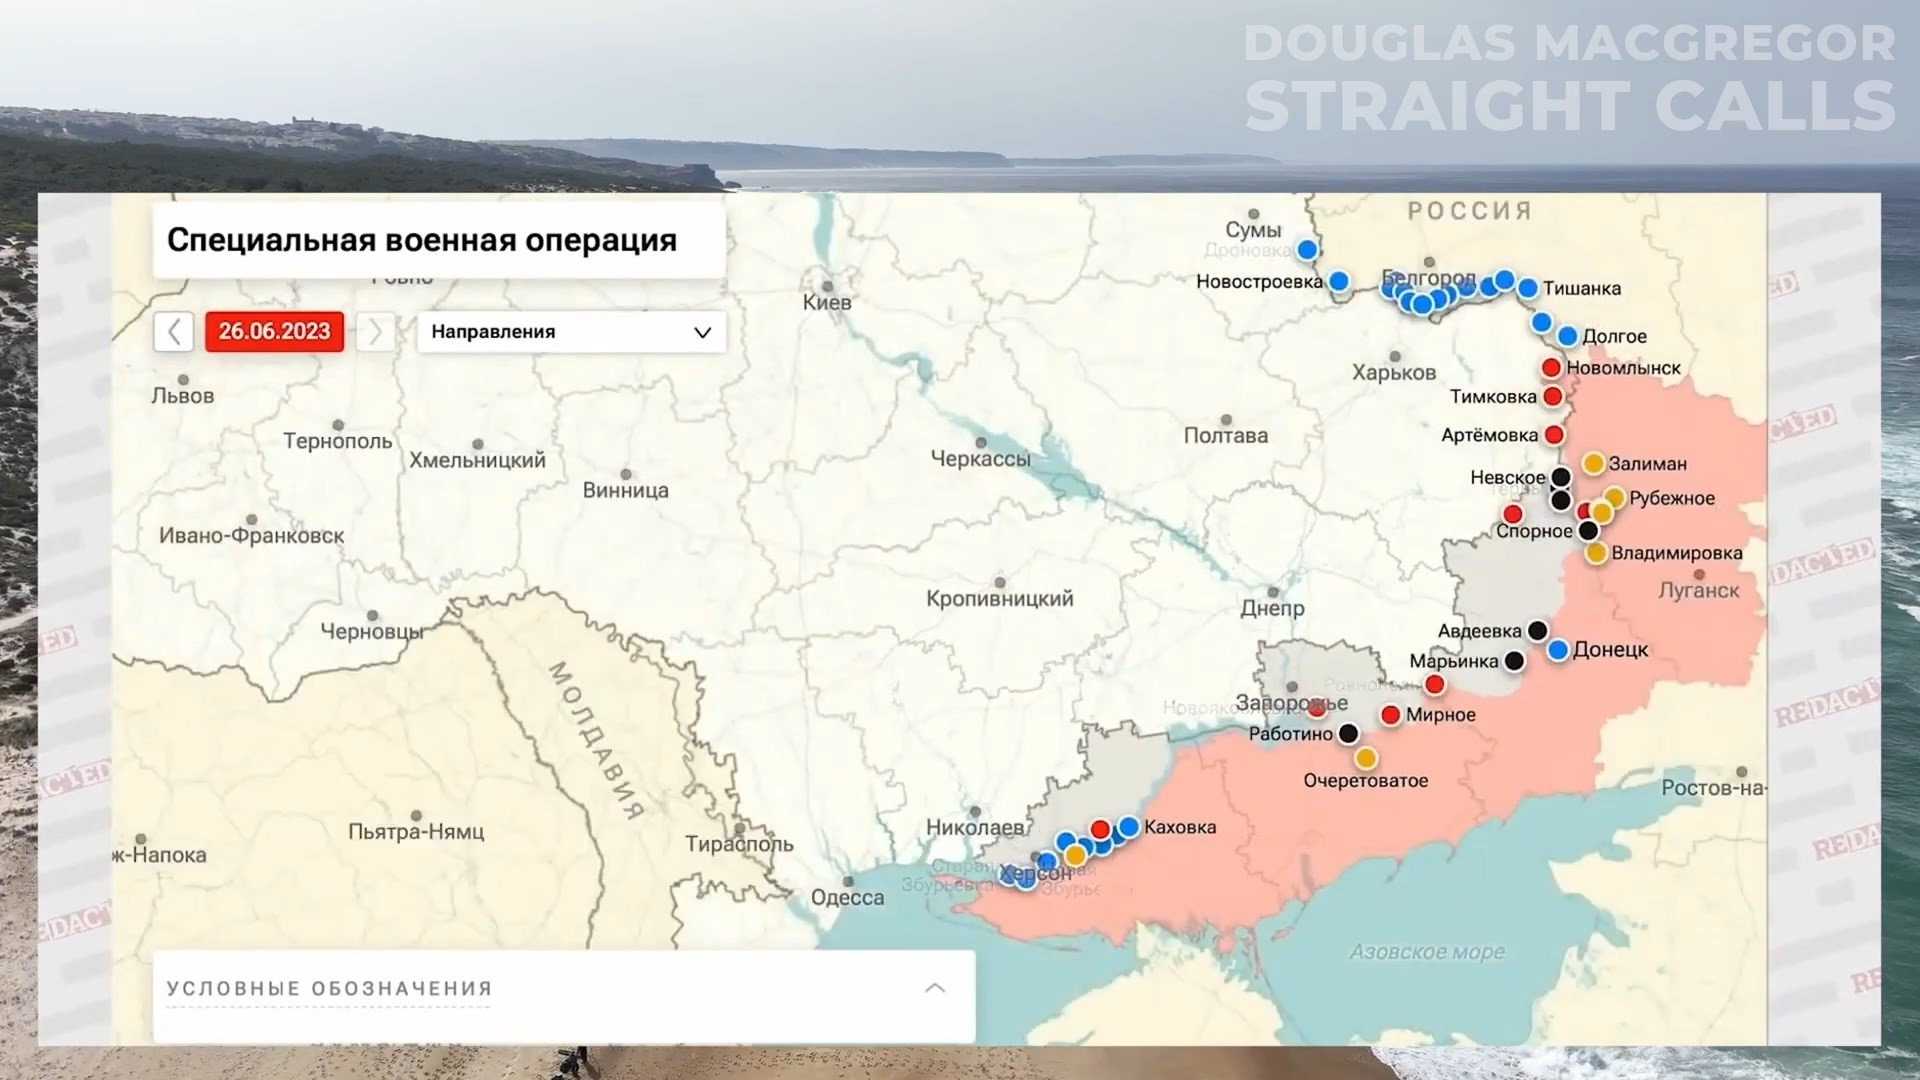The width and height of the screenshot is (1920, 1080).
Task: Click the black marker at Работино
Action: [x=1348, y=734]
